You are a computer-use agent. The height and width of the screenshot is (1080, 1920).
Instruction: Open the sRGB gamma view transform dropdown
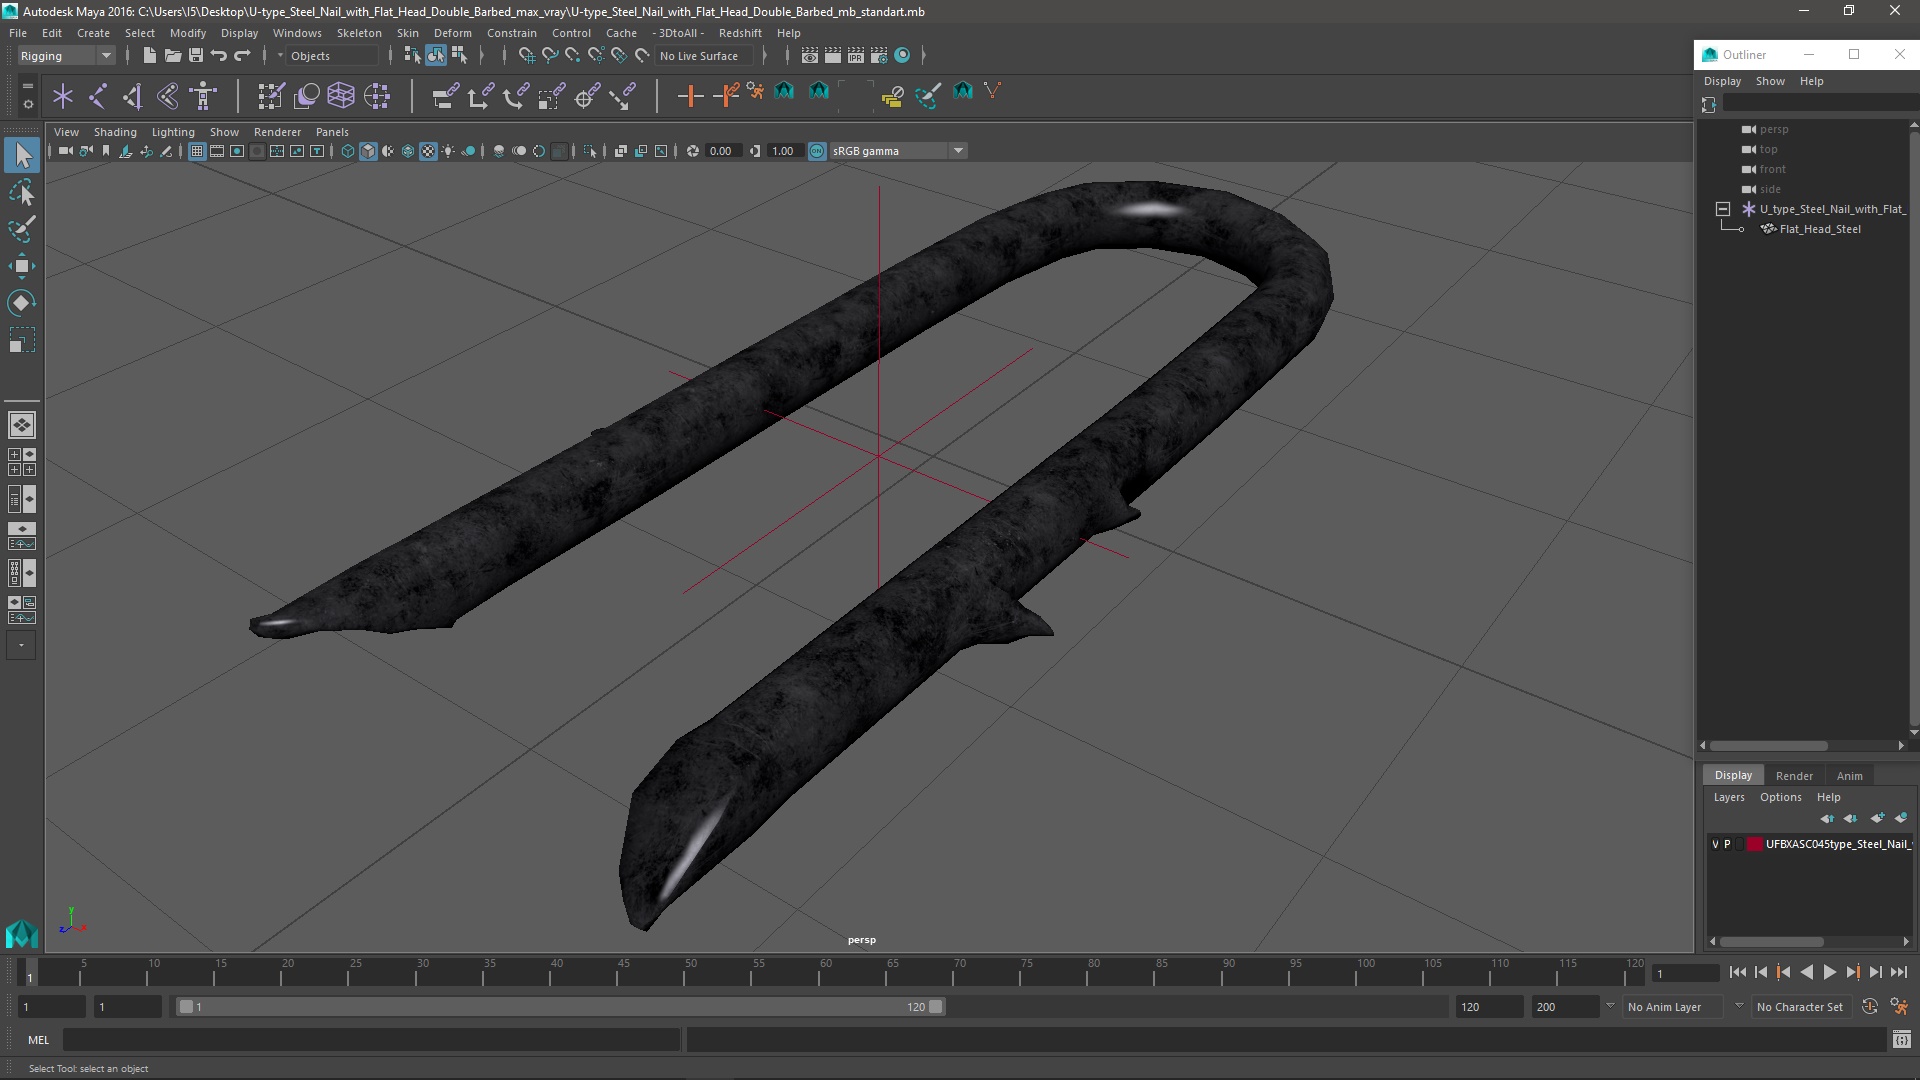[898, 151]
